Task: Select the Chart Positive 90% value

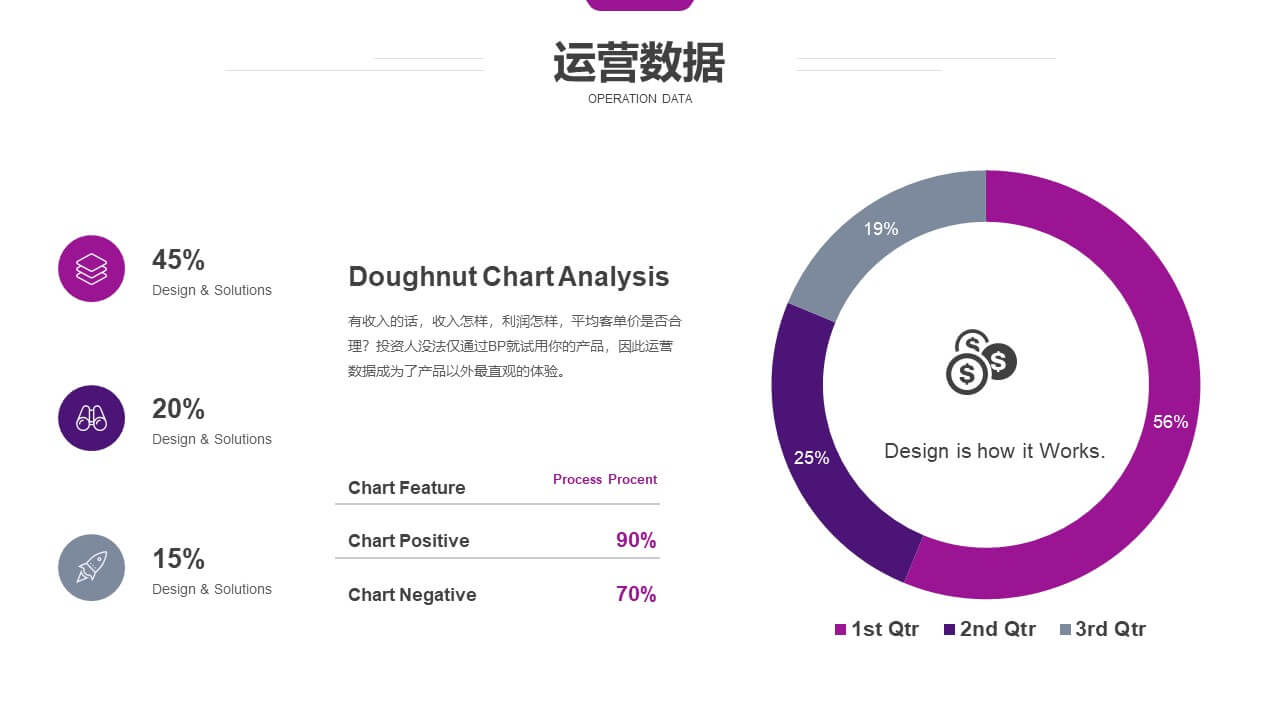Action: click(636, 540)
